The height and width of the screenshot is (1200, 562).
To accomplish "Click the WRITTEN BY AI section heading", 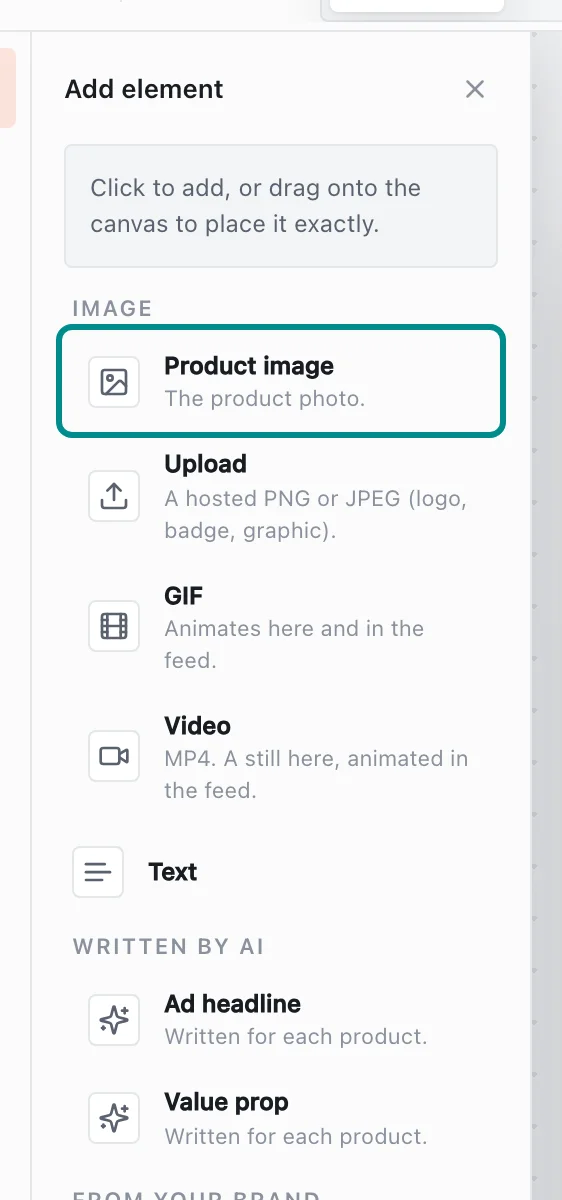I will 169,946.
